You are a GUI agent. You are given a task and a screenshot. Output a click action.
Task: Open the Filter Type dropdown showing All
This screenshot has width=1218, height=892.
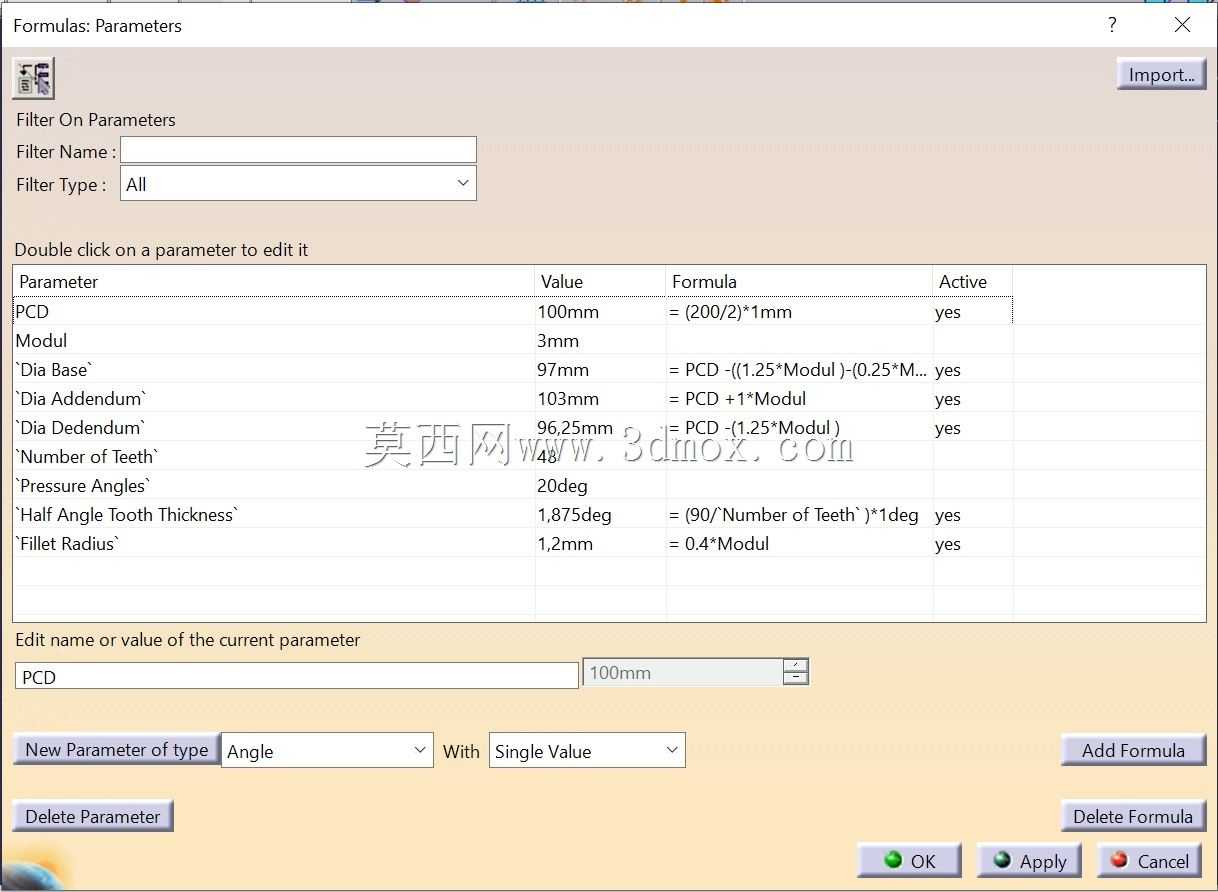coord(298,184)
